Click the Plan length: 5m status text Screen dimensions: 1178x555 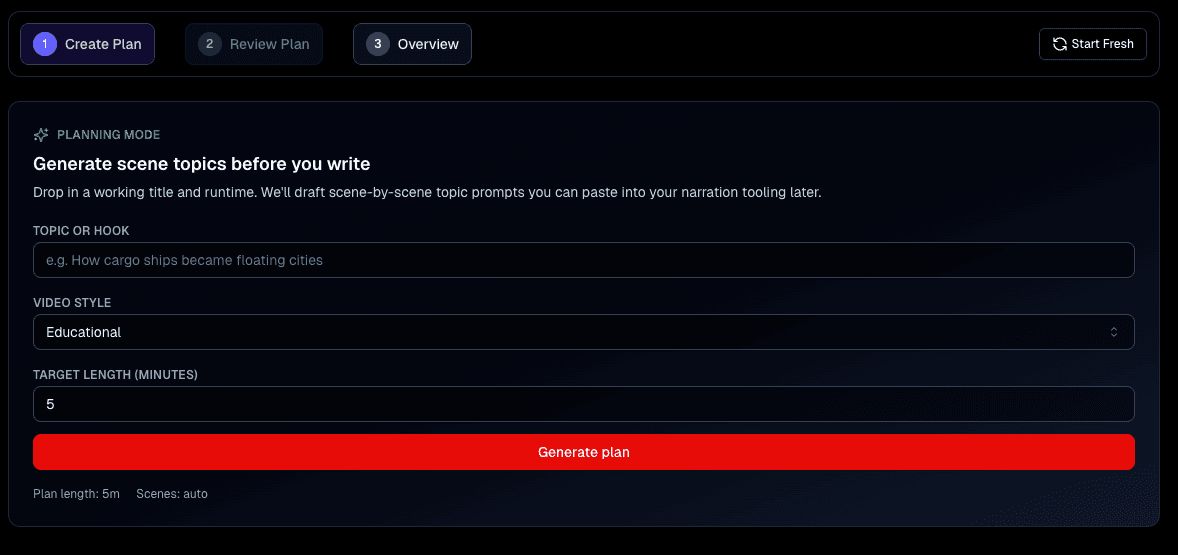point(76,494)
